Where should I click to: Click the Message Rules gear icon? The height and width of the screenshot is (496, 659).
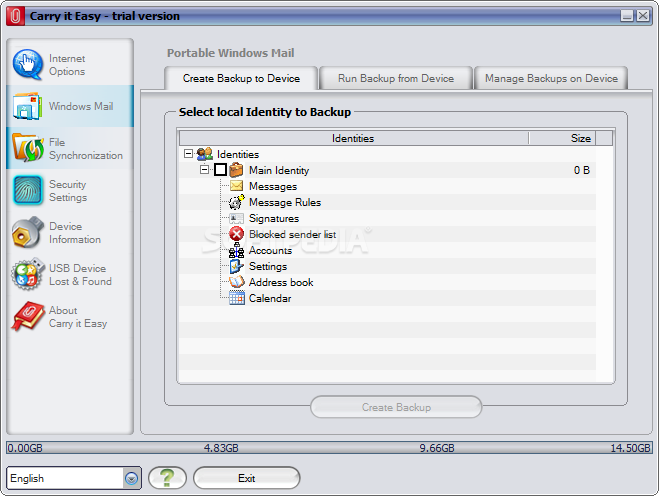pos(236,202)
